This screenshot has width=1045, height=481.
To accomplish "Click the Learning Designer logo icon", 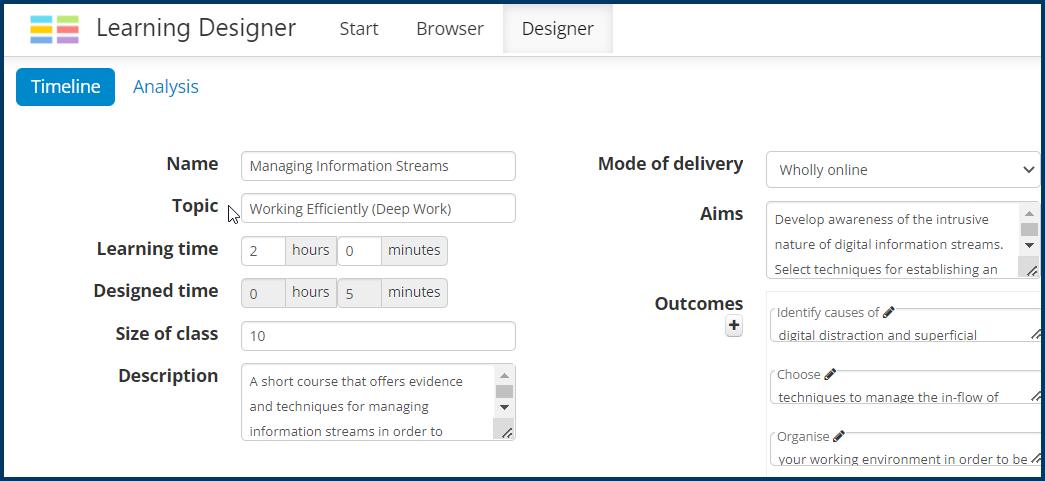I will tap(54, 29).
